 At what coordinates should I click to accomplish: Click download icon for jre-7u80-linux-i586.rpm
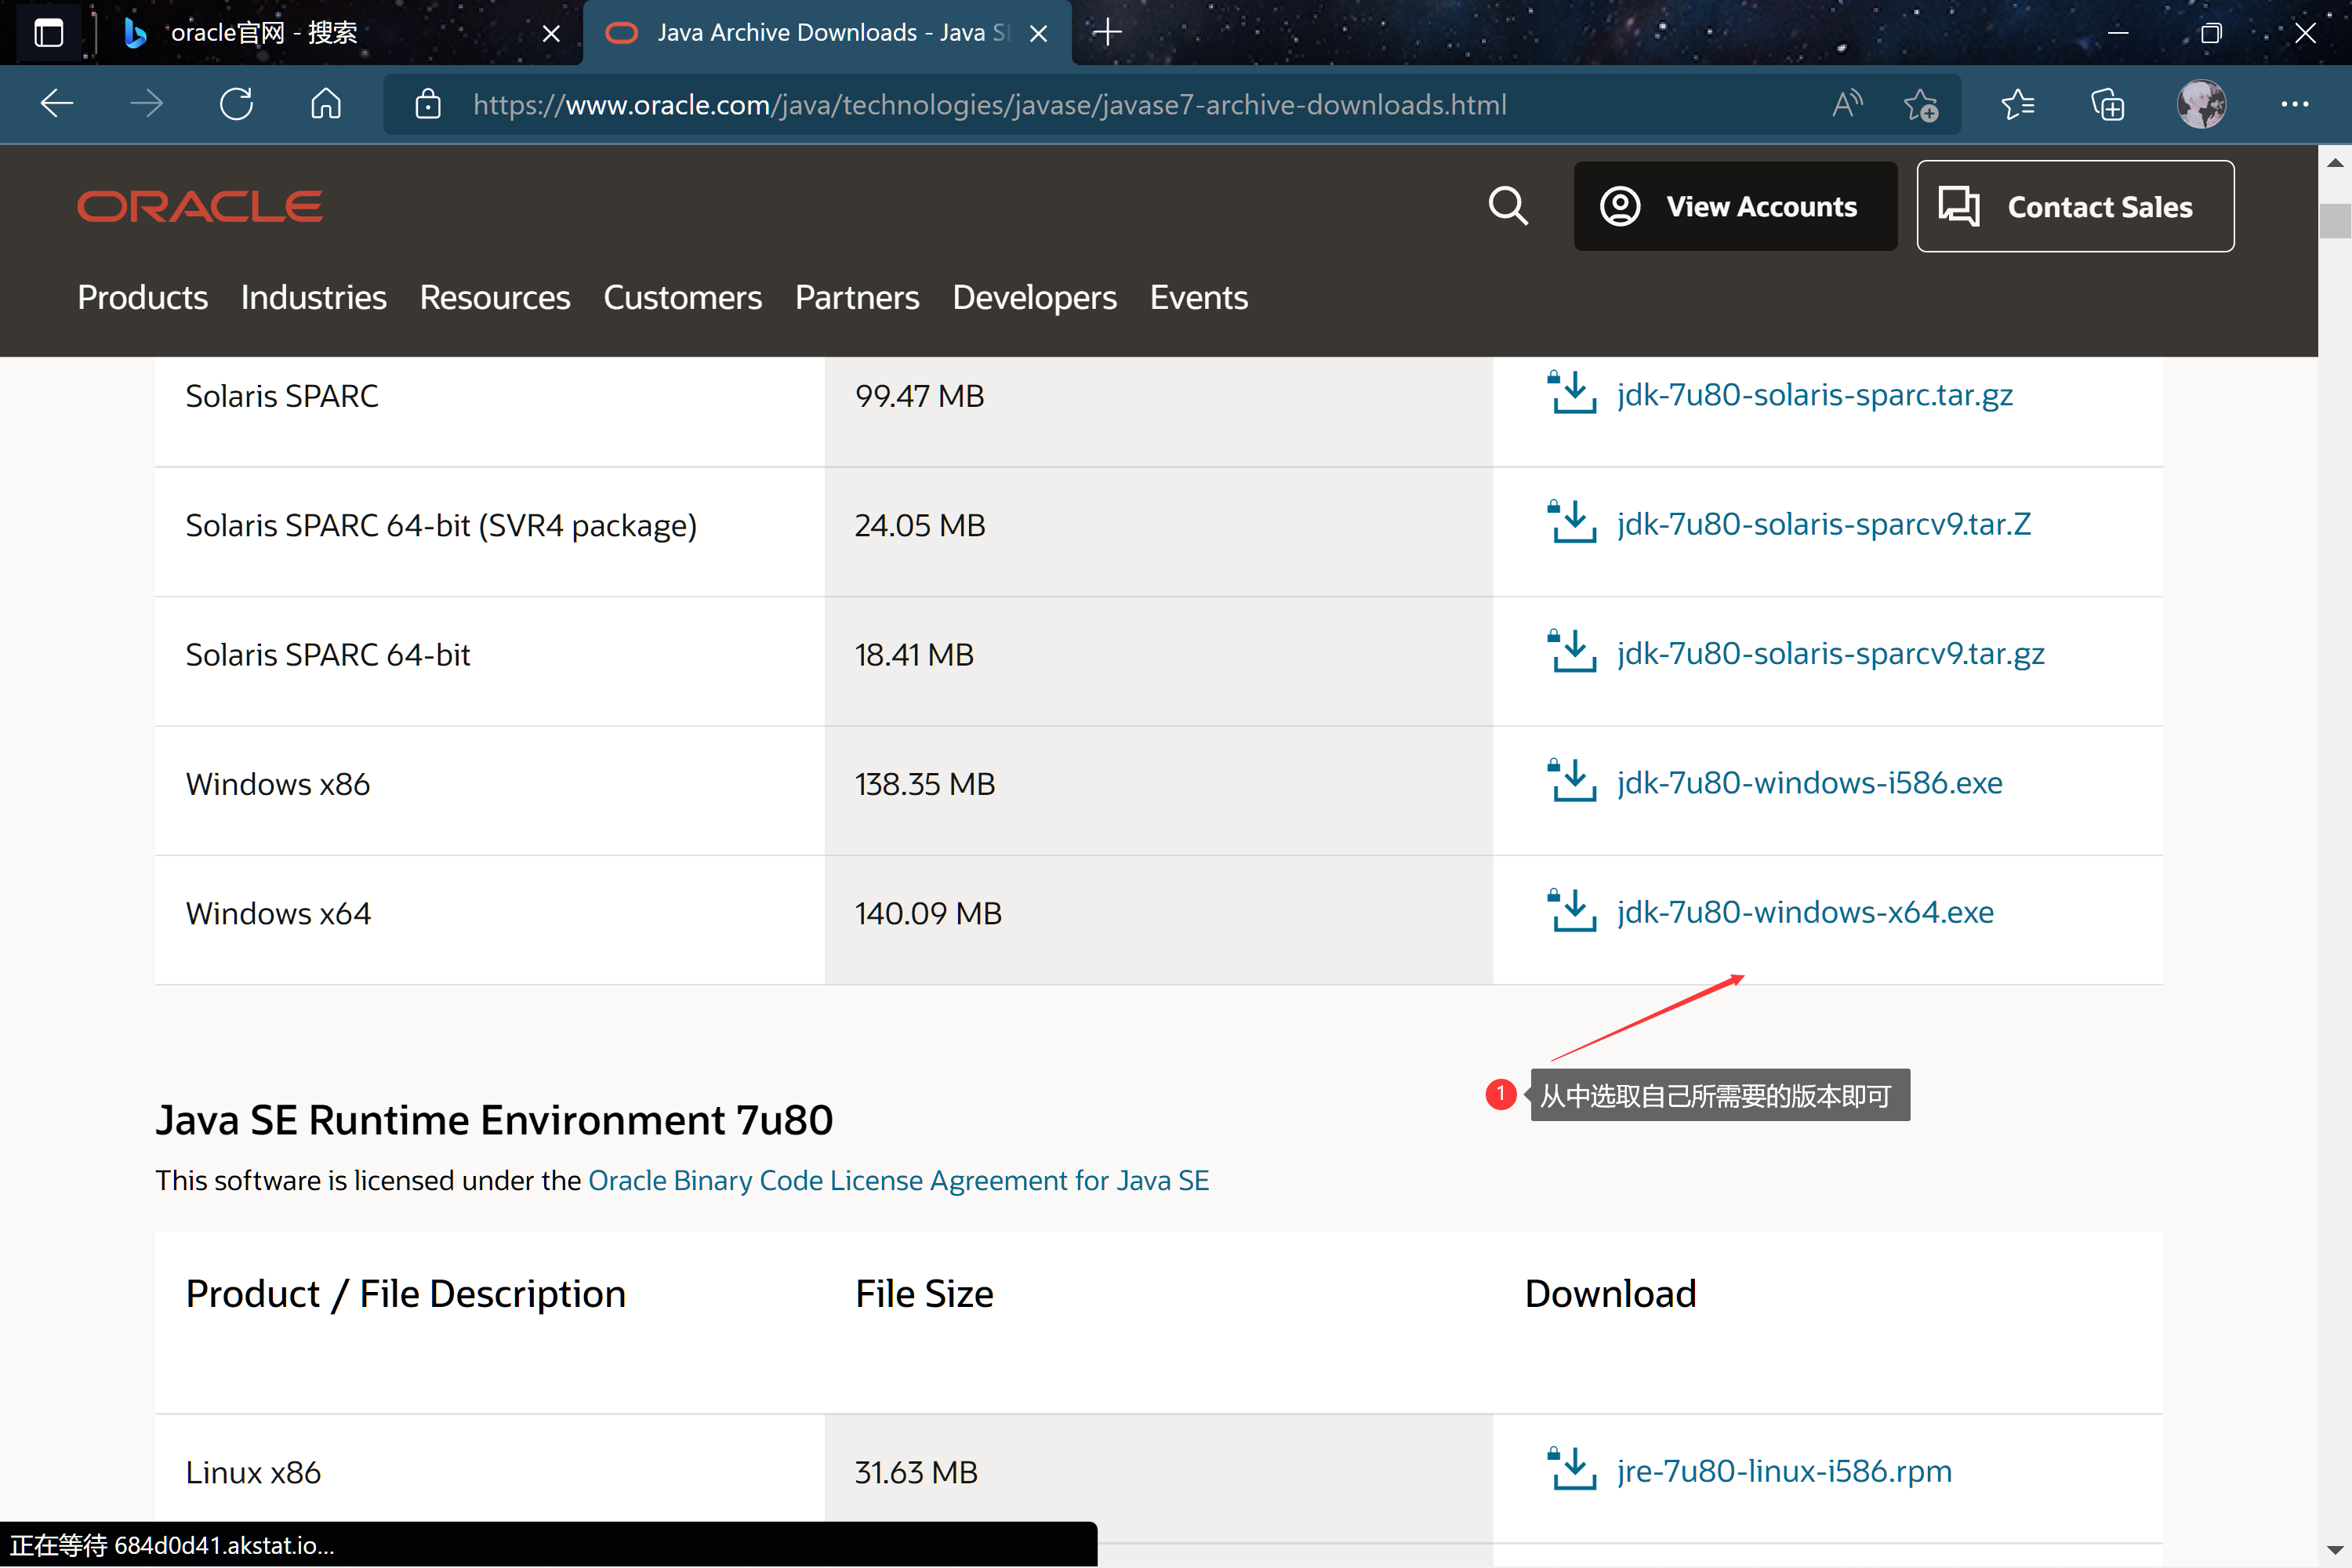pos(1571,1469)
